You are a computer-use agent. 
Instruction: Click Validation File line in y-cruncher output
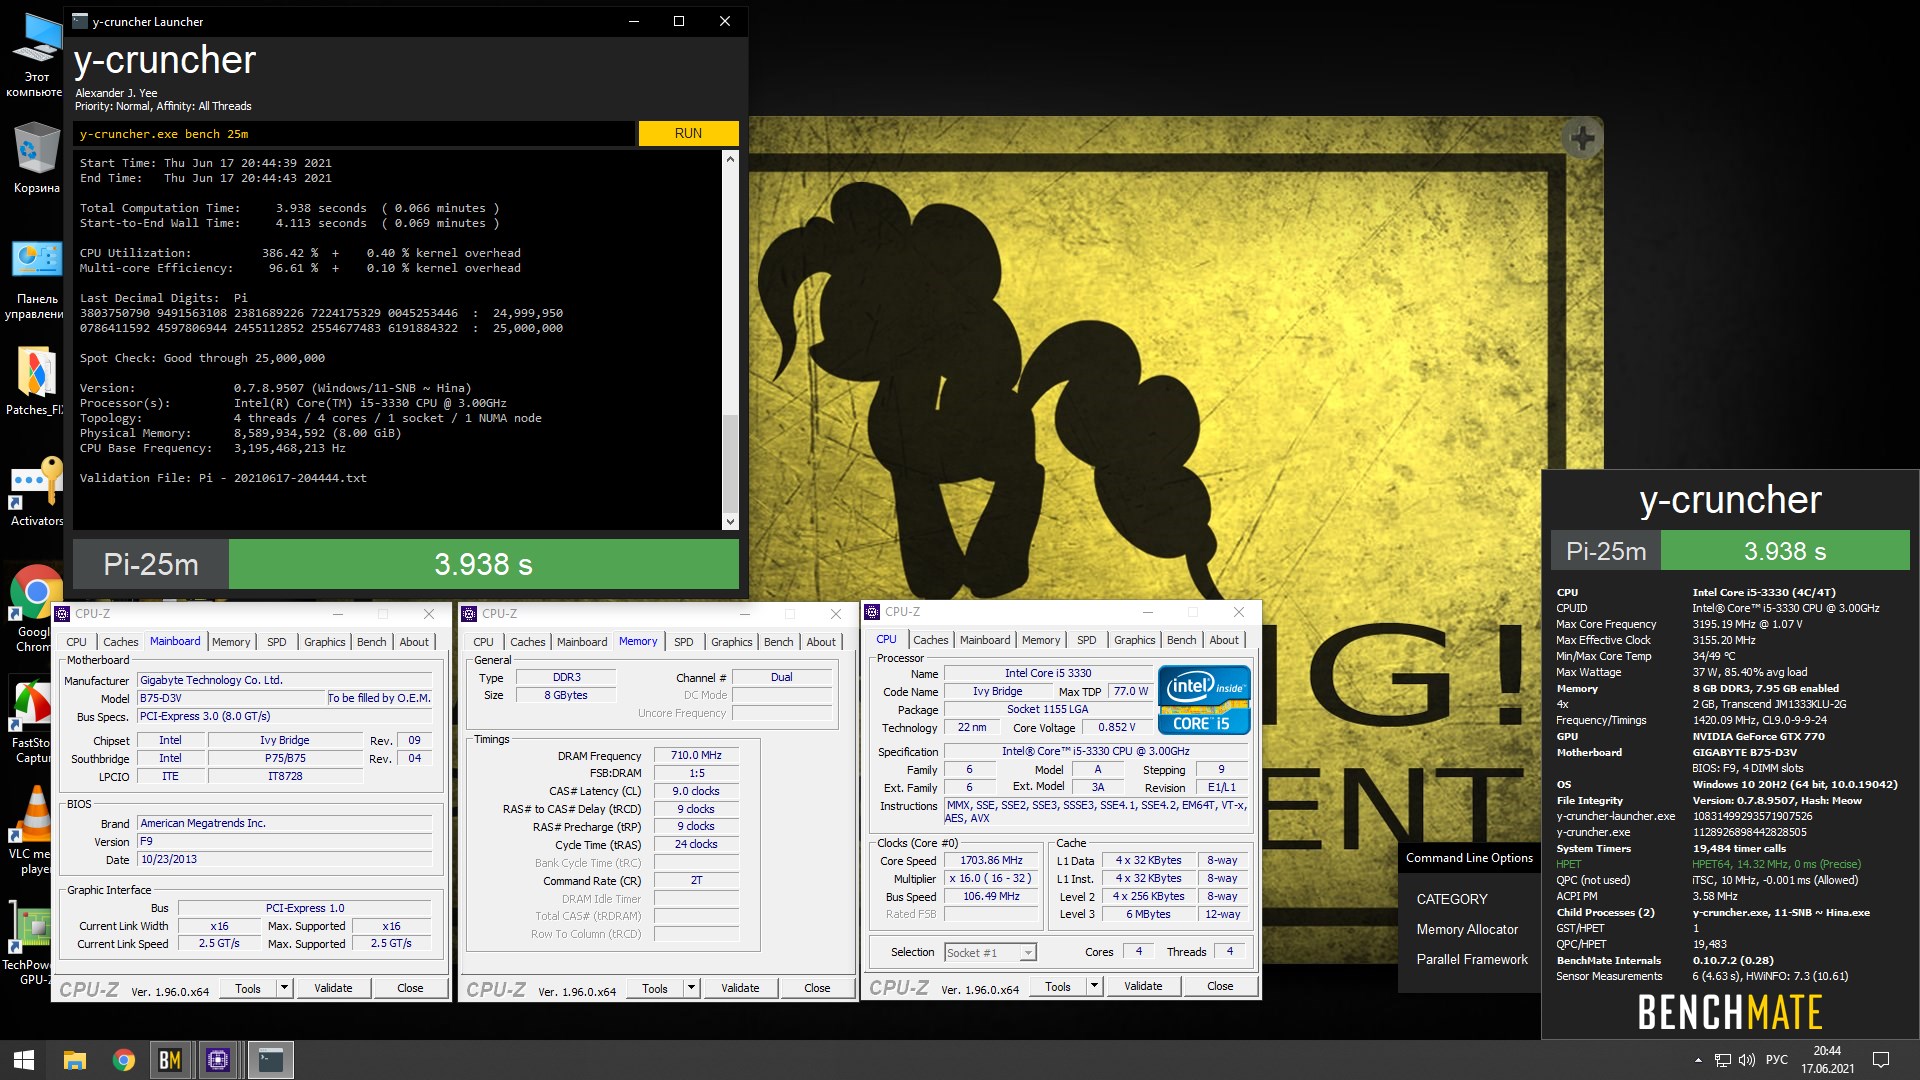(x=223, y=478)
